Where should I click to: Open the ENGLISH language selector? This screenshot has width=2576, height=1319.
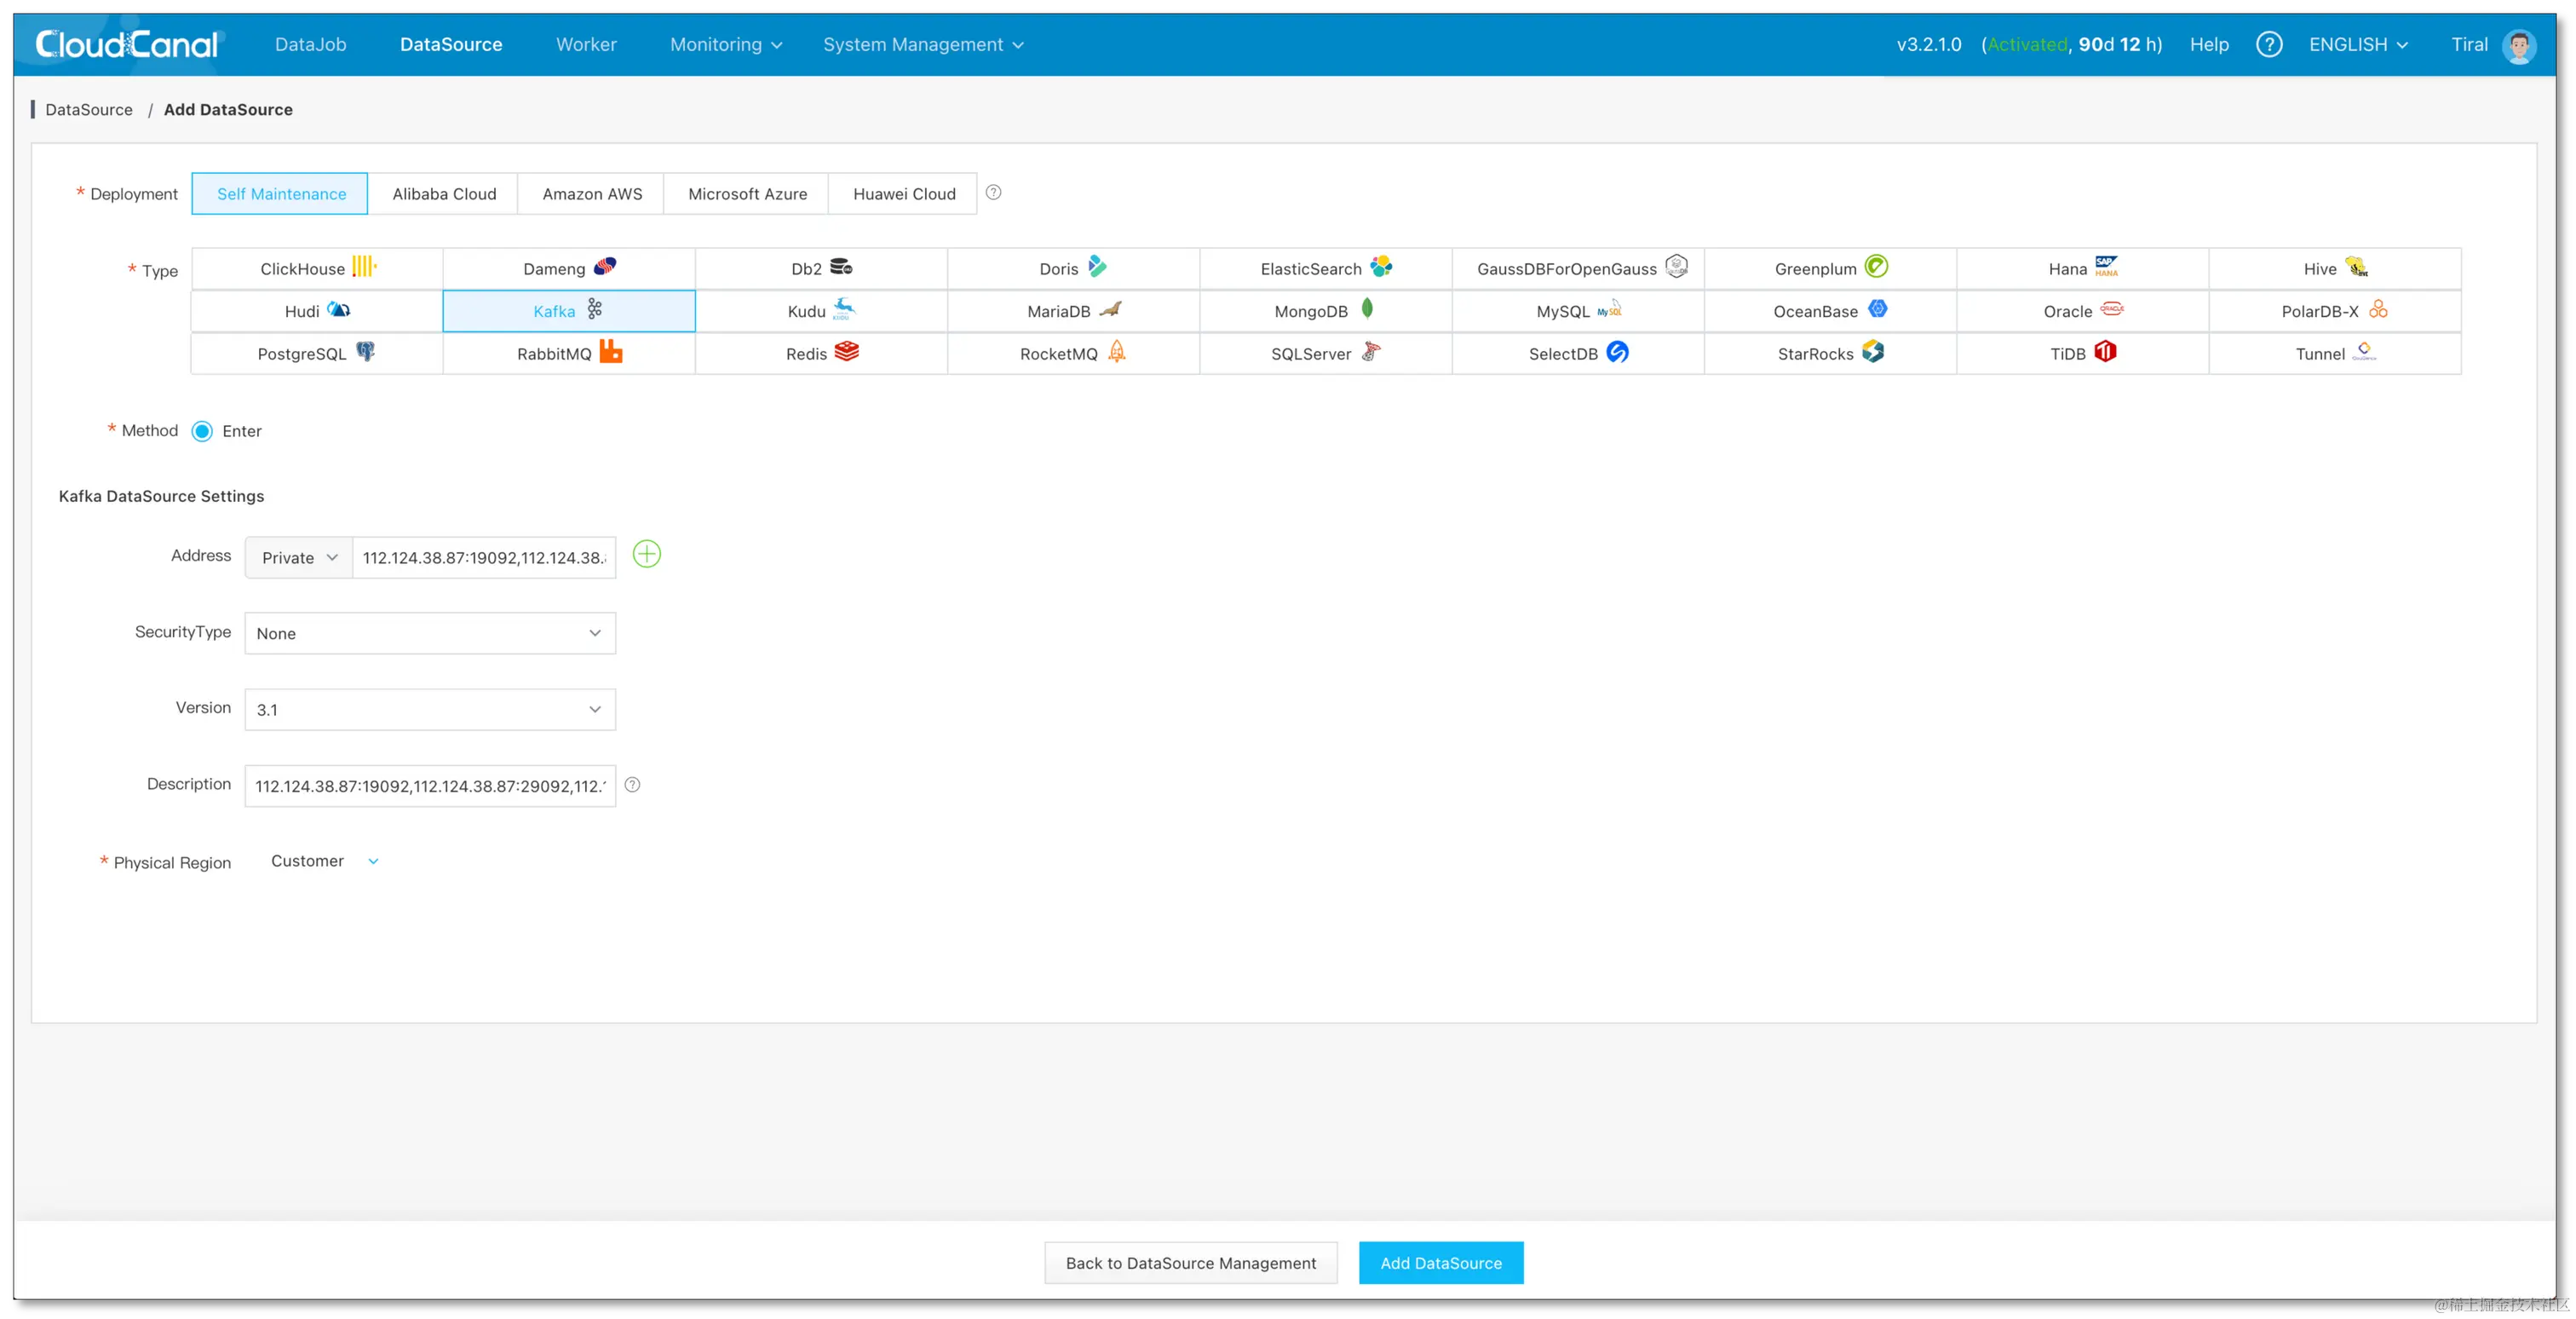(2358, 44)
